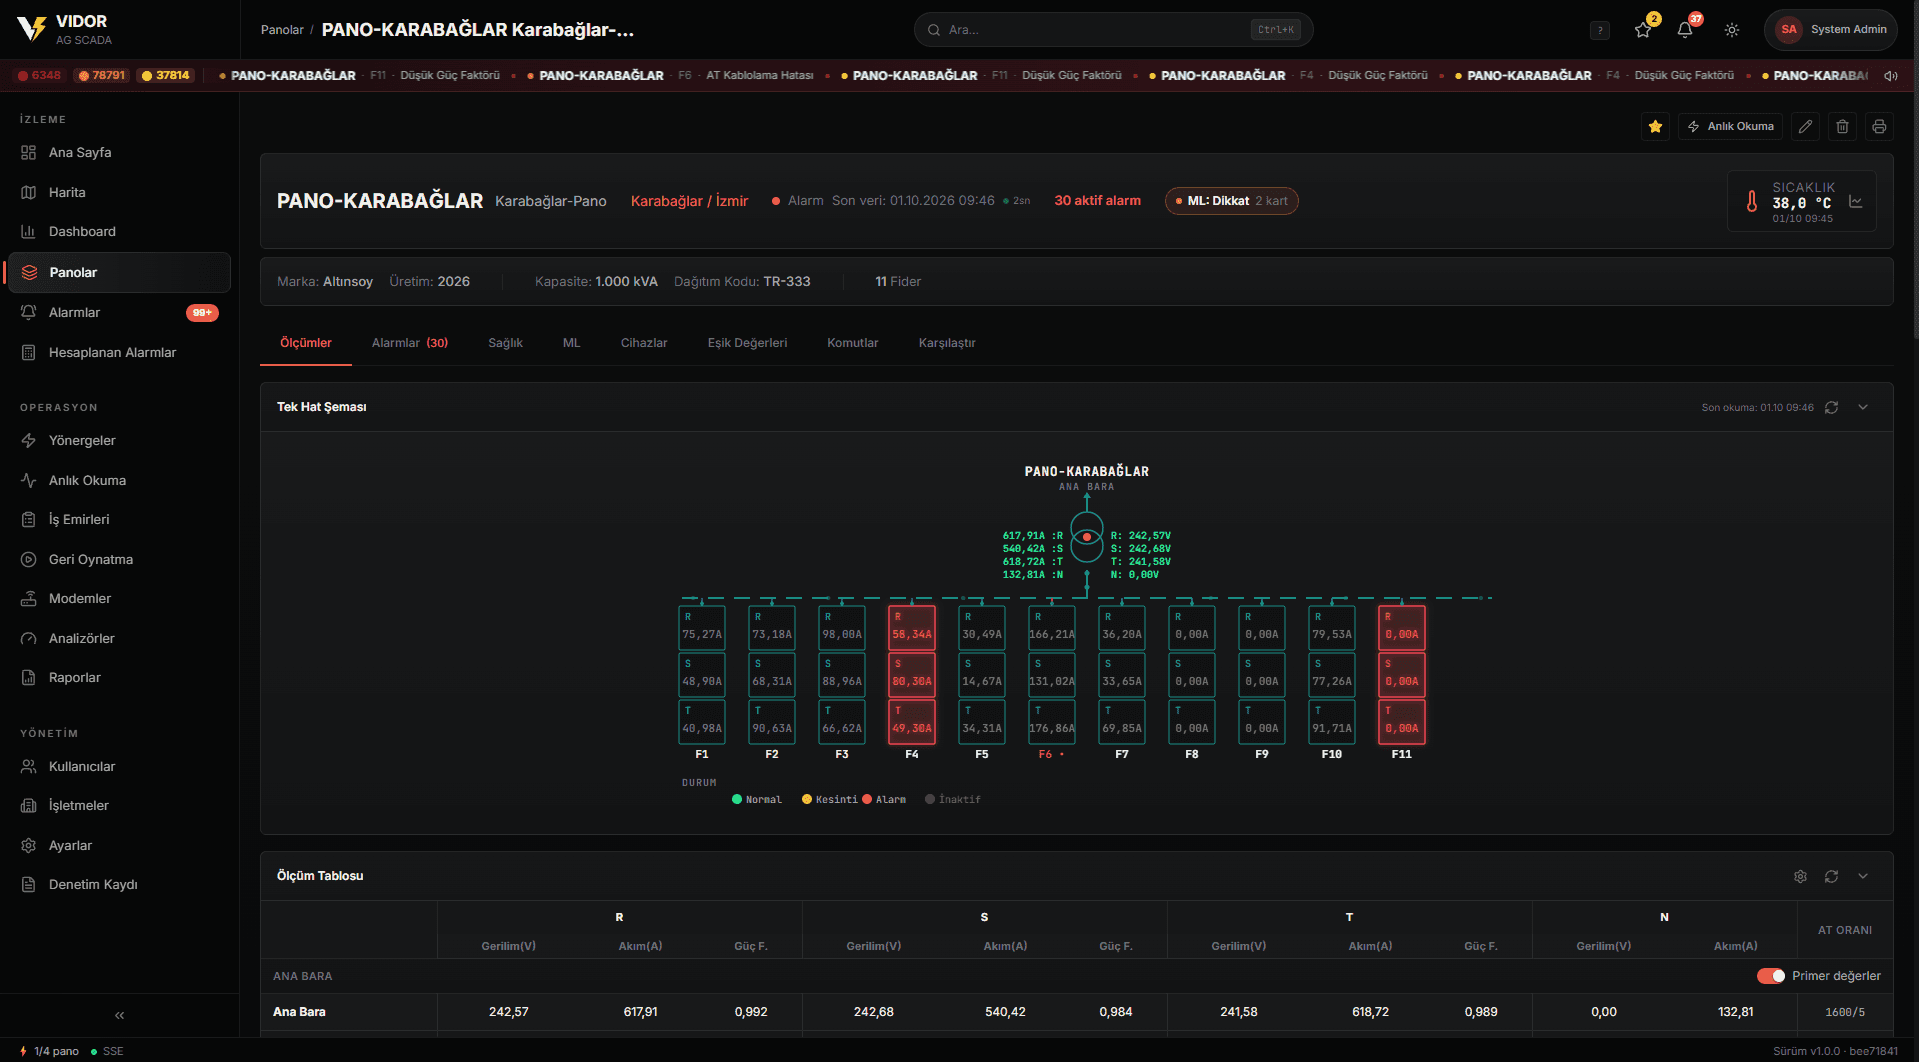1919x1062 pixels.
Task: Open Ölçüm Tablosu settings gear
Action: pyautogui.click(x=1800, y=876)
